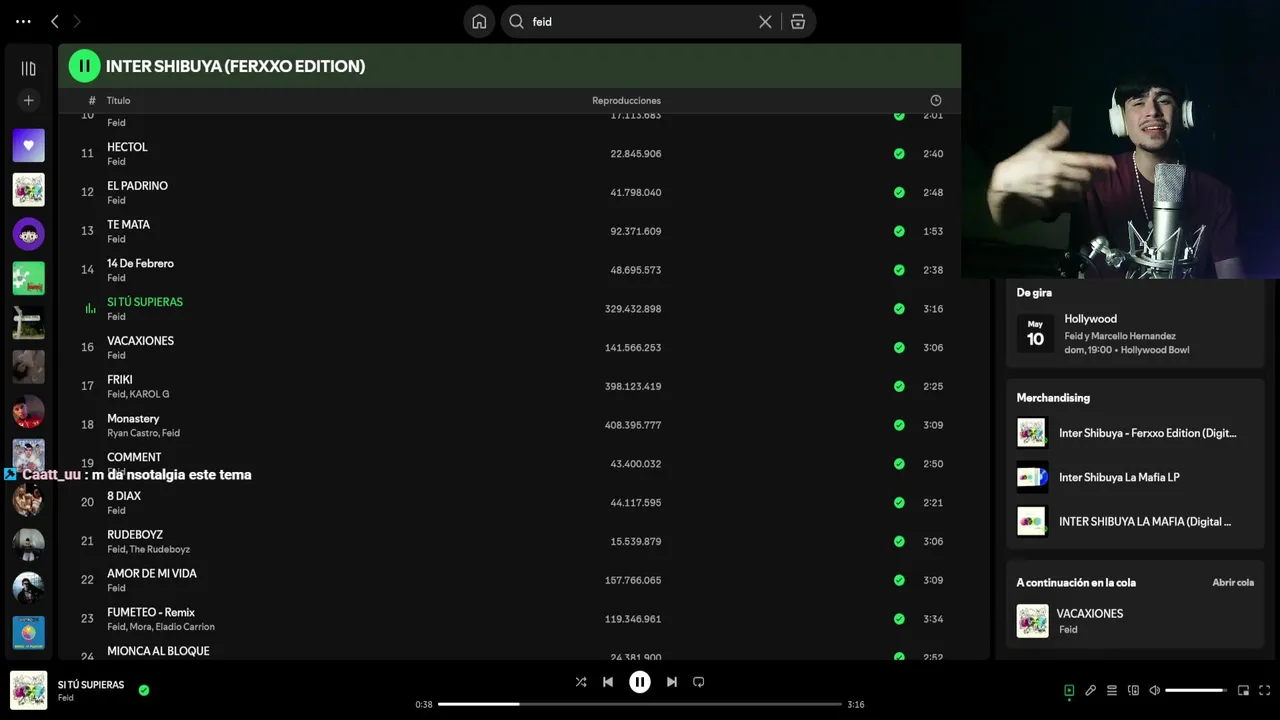Image resolution: width=1280 pixels, height=720 pixels.
Task: Open artist KAROL G under FRIKI
Action: pos(149,394)
